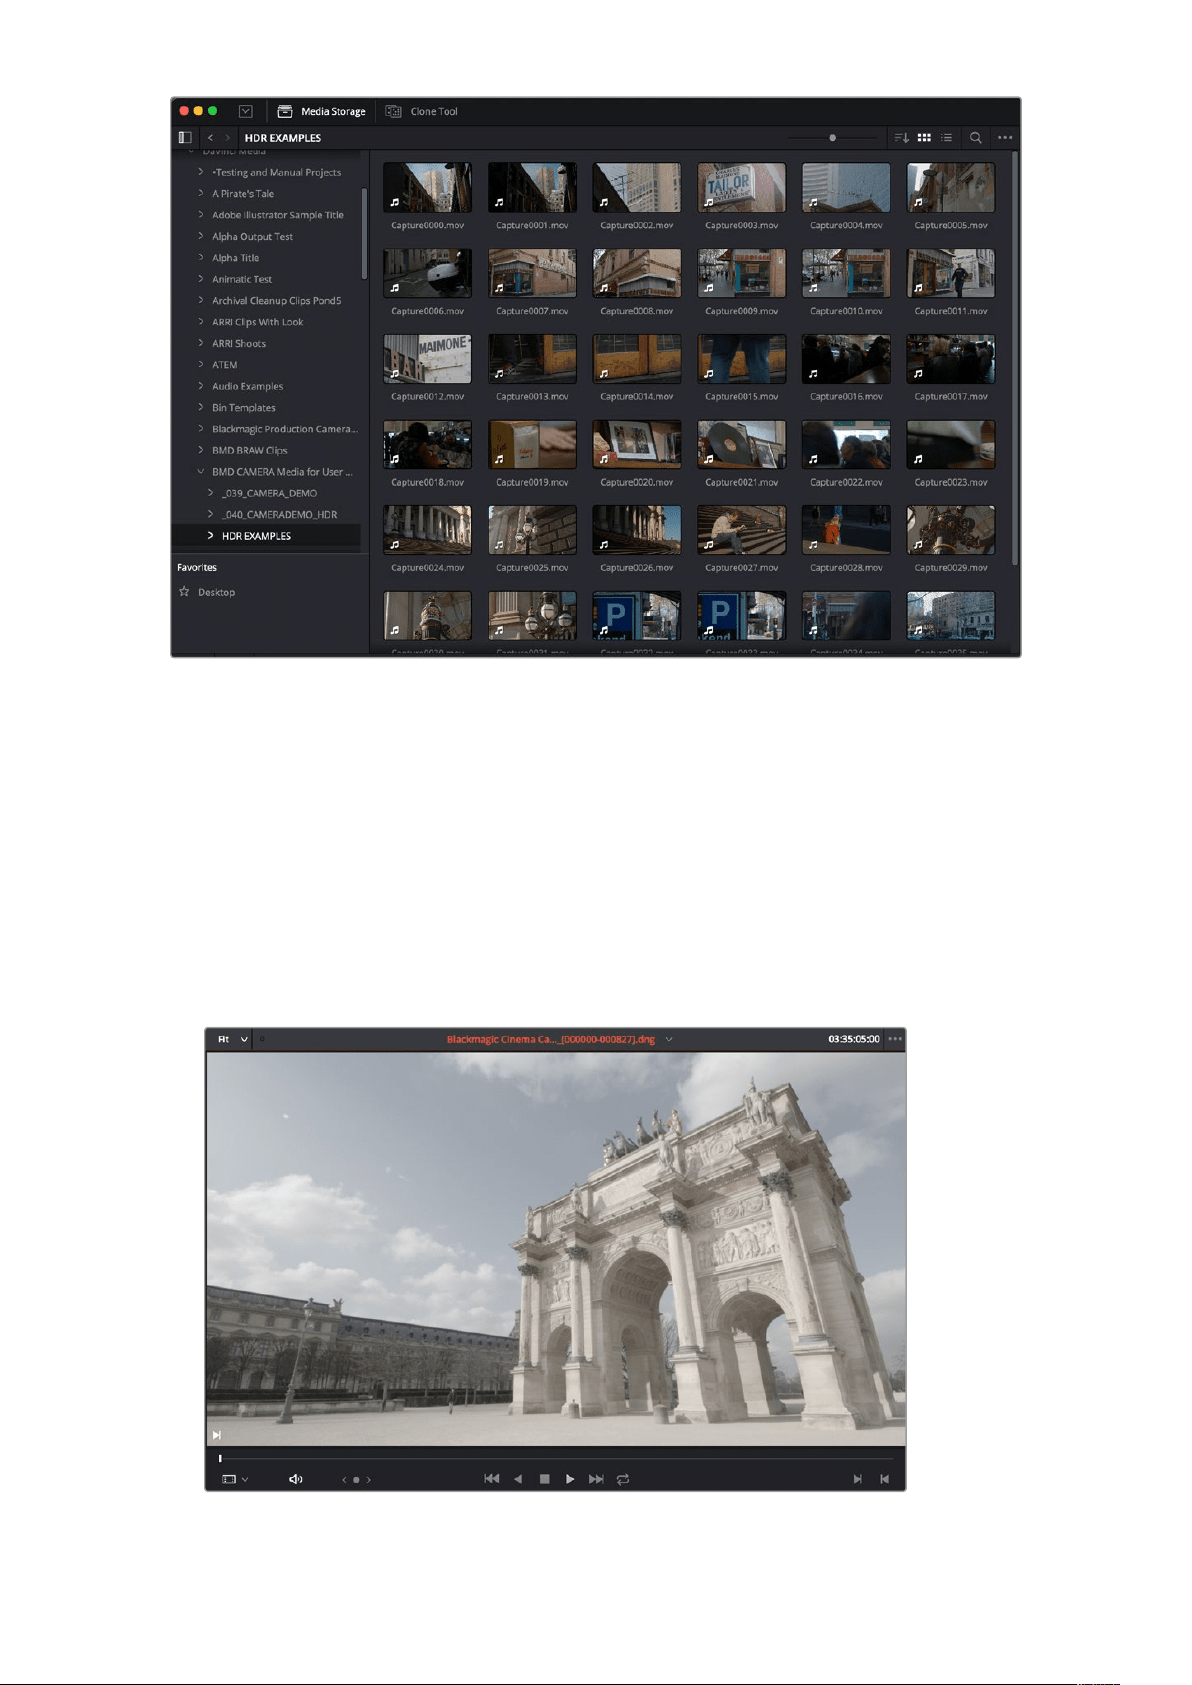Open search in Media Storage

coord(975,137)
